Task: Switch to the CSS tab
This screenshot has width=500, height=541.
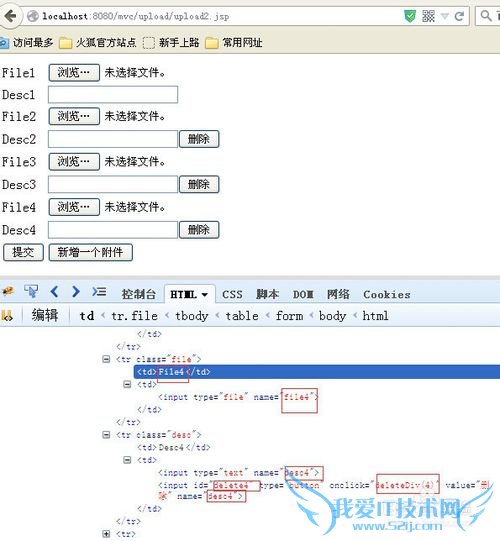Action: coord(232,294)
